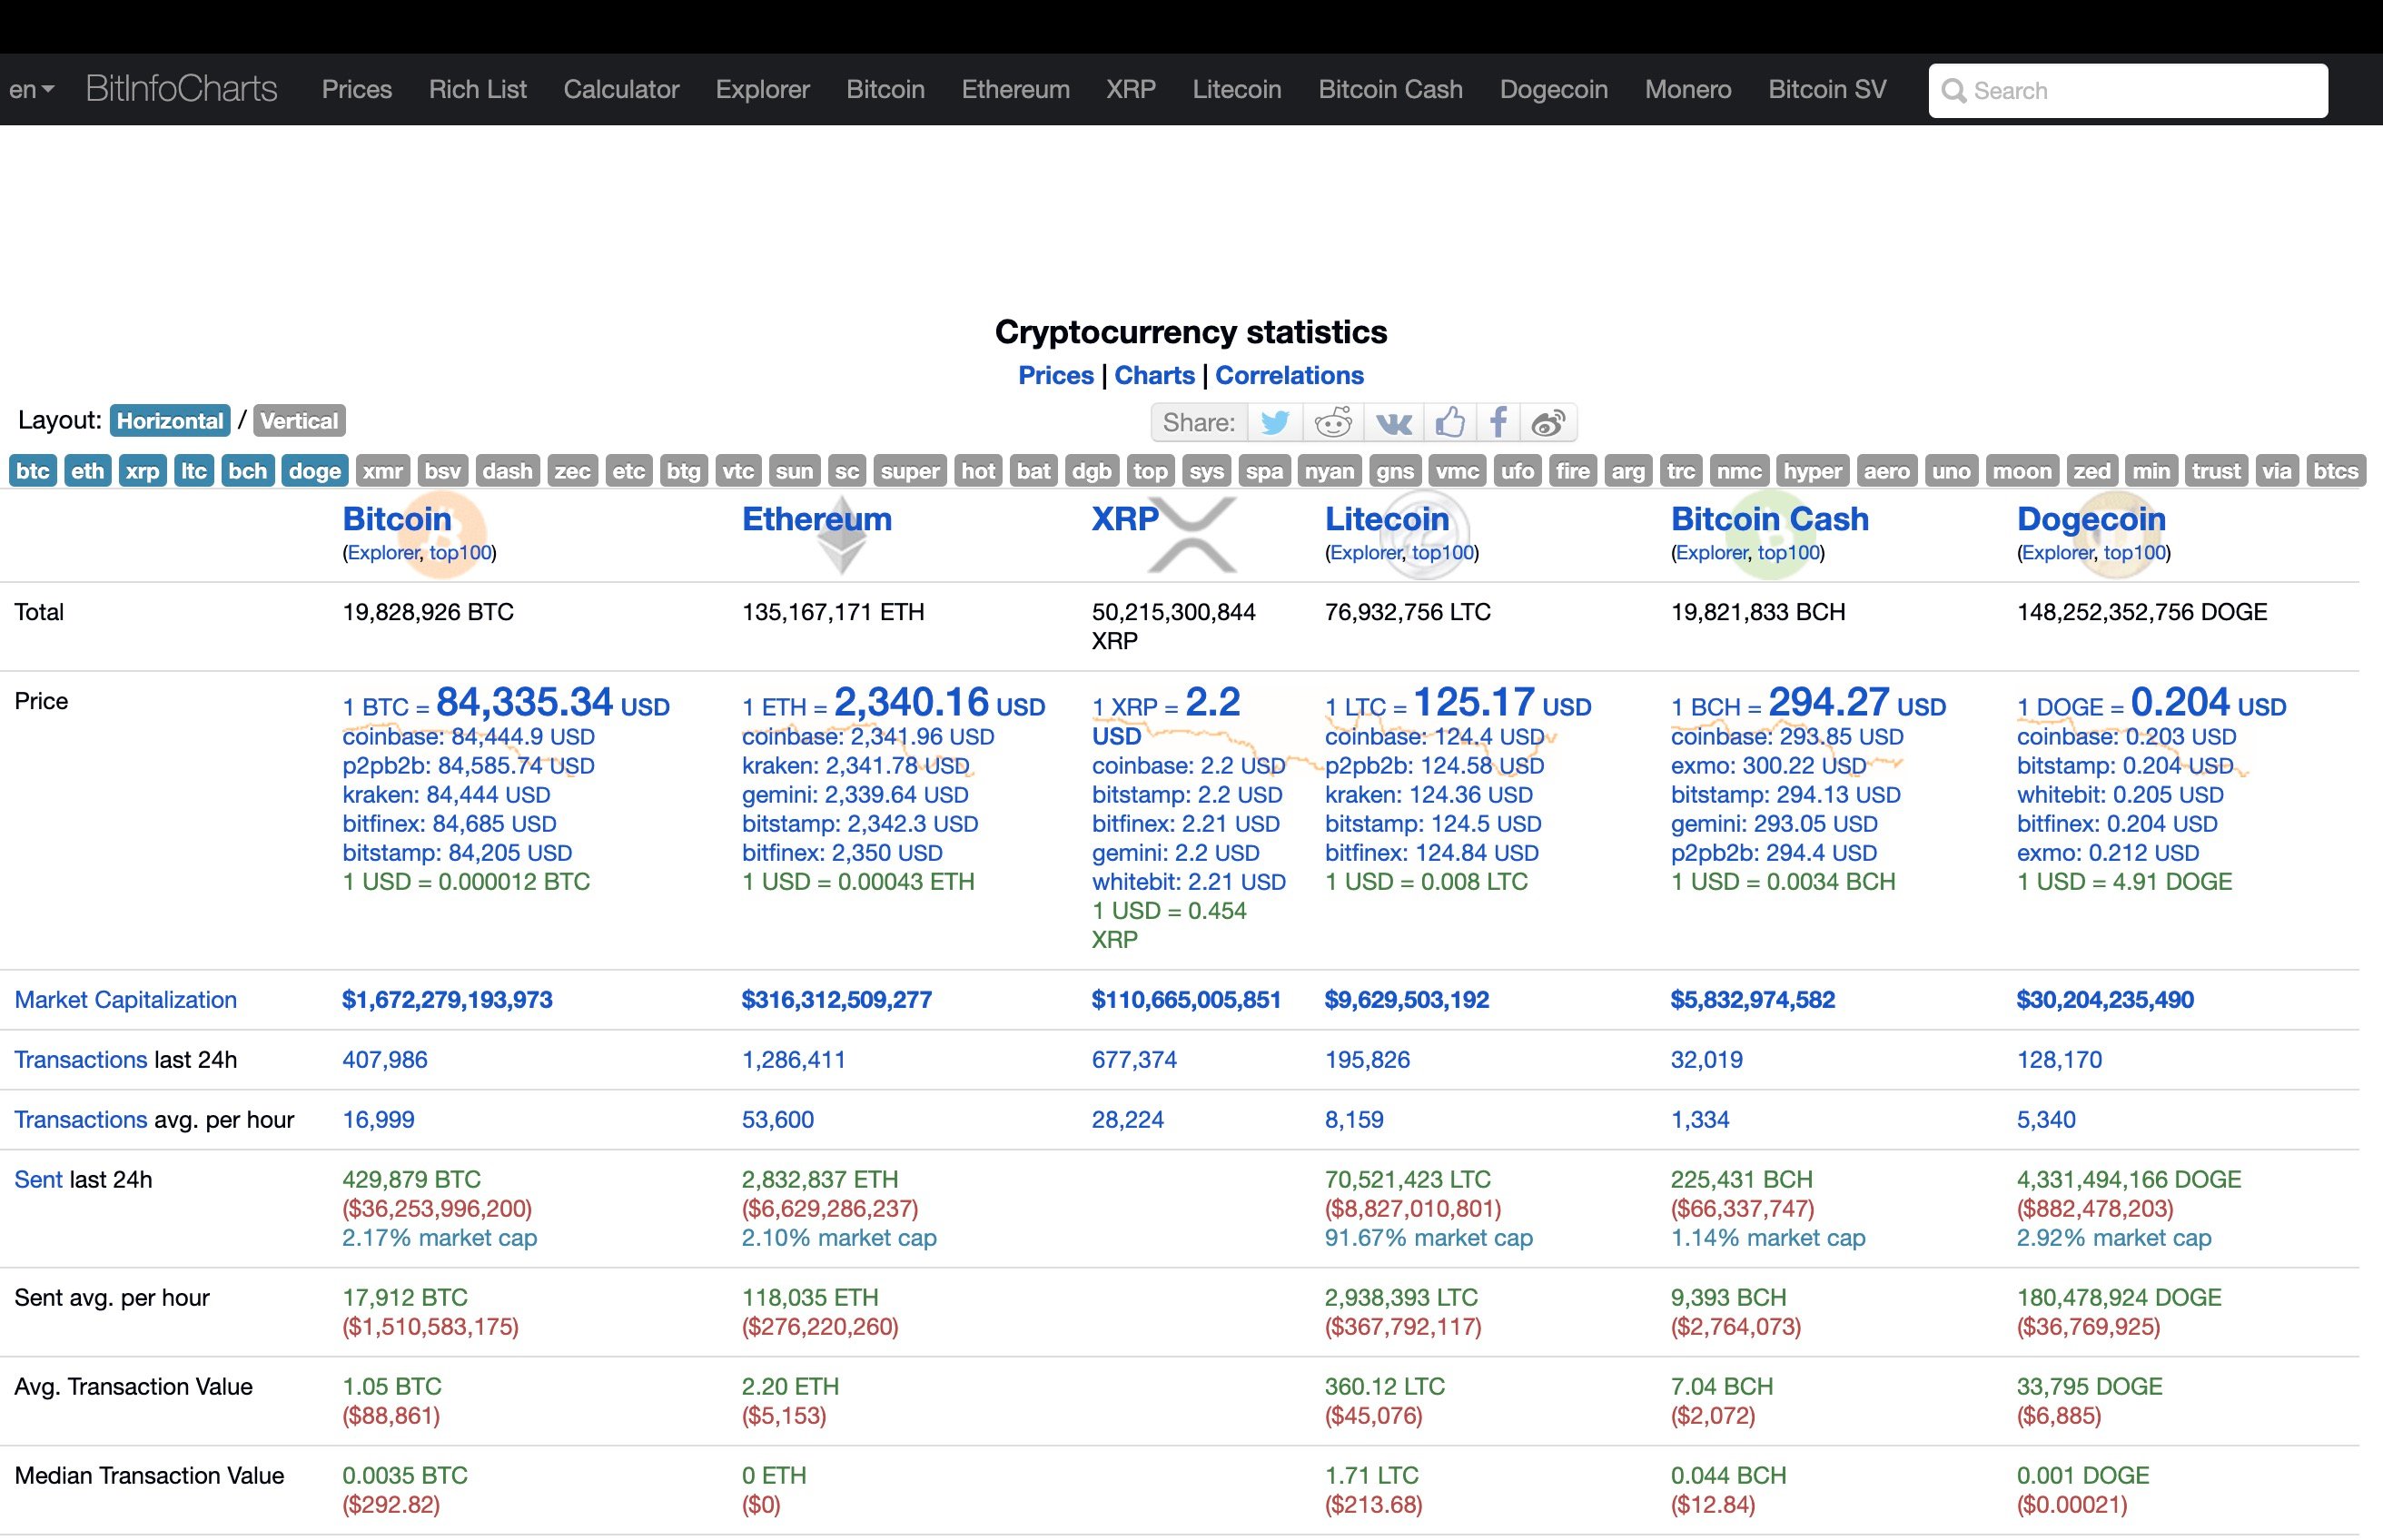Toggle the ltc coin tag
This screenshot has height=1540, width=2383.
click(194, 471)
